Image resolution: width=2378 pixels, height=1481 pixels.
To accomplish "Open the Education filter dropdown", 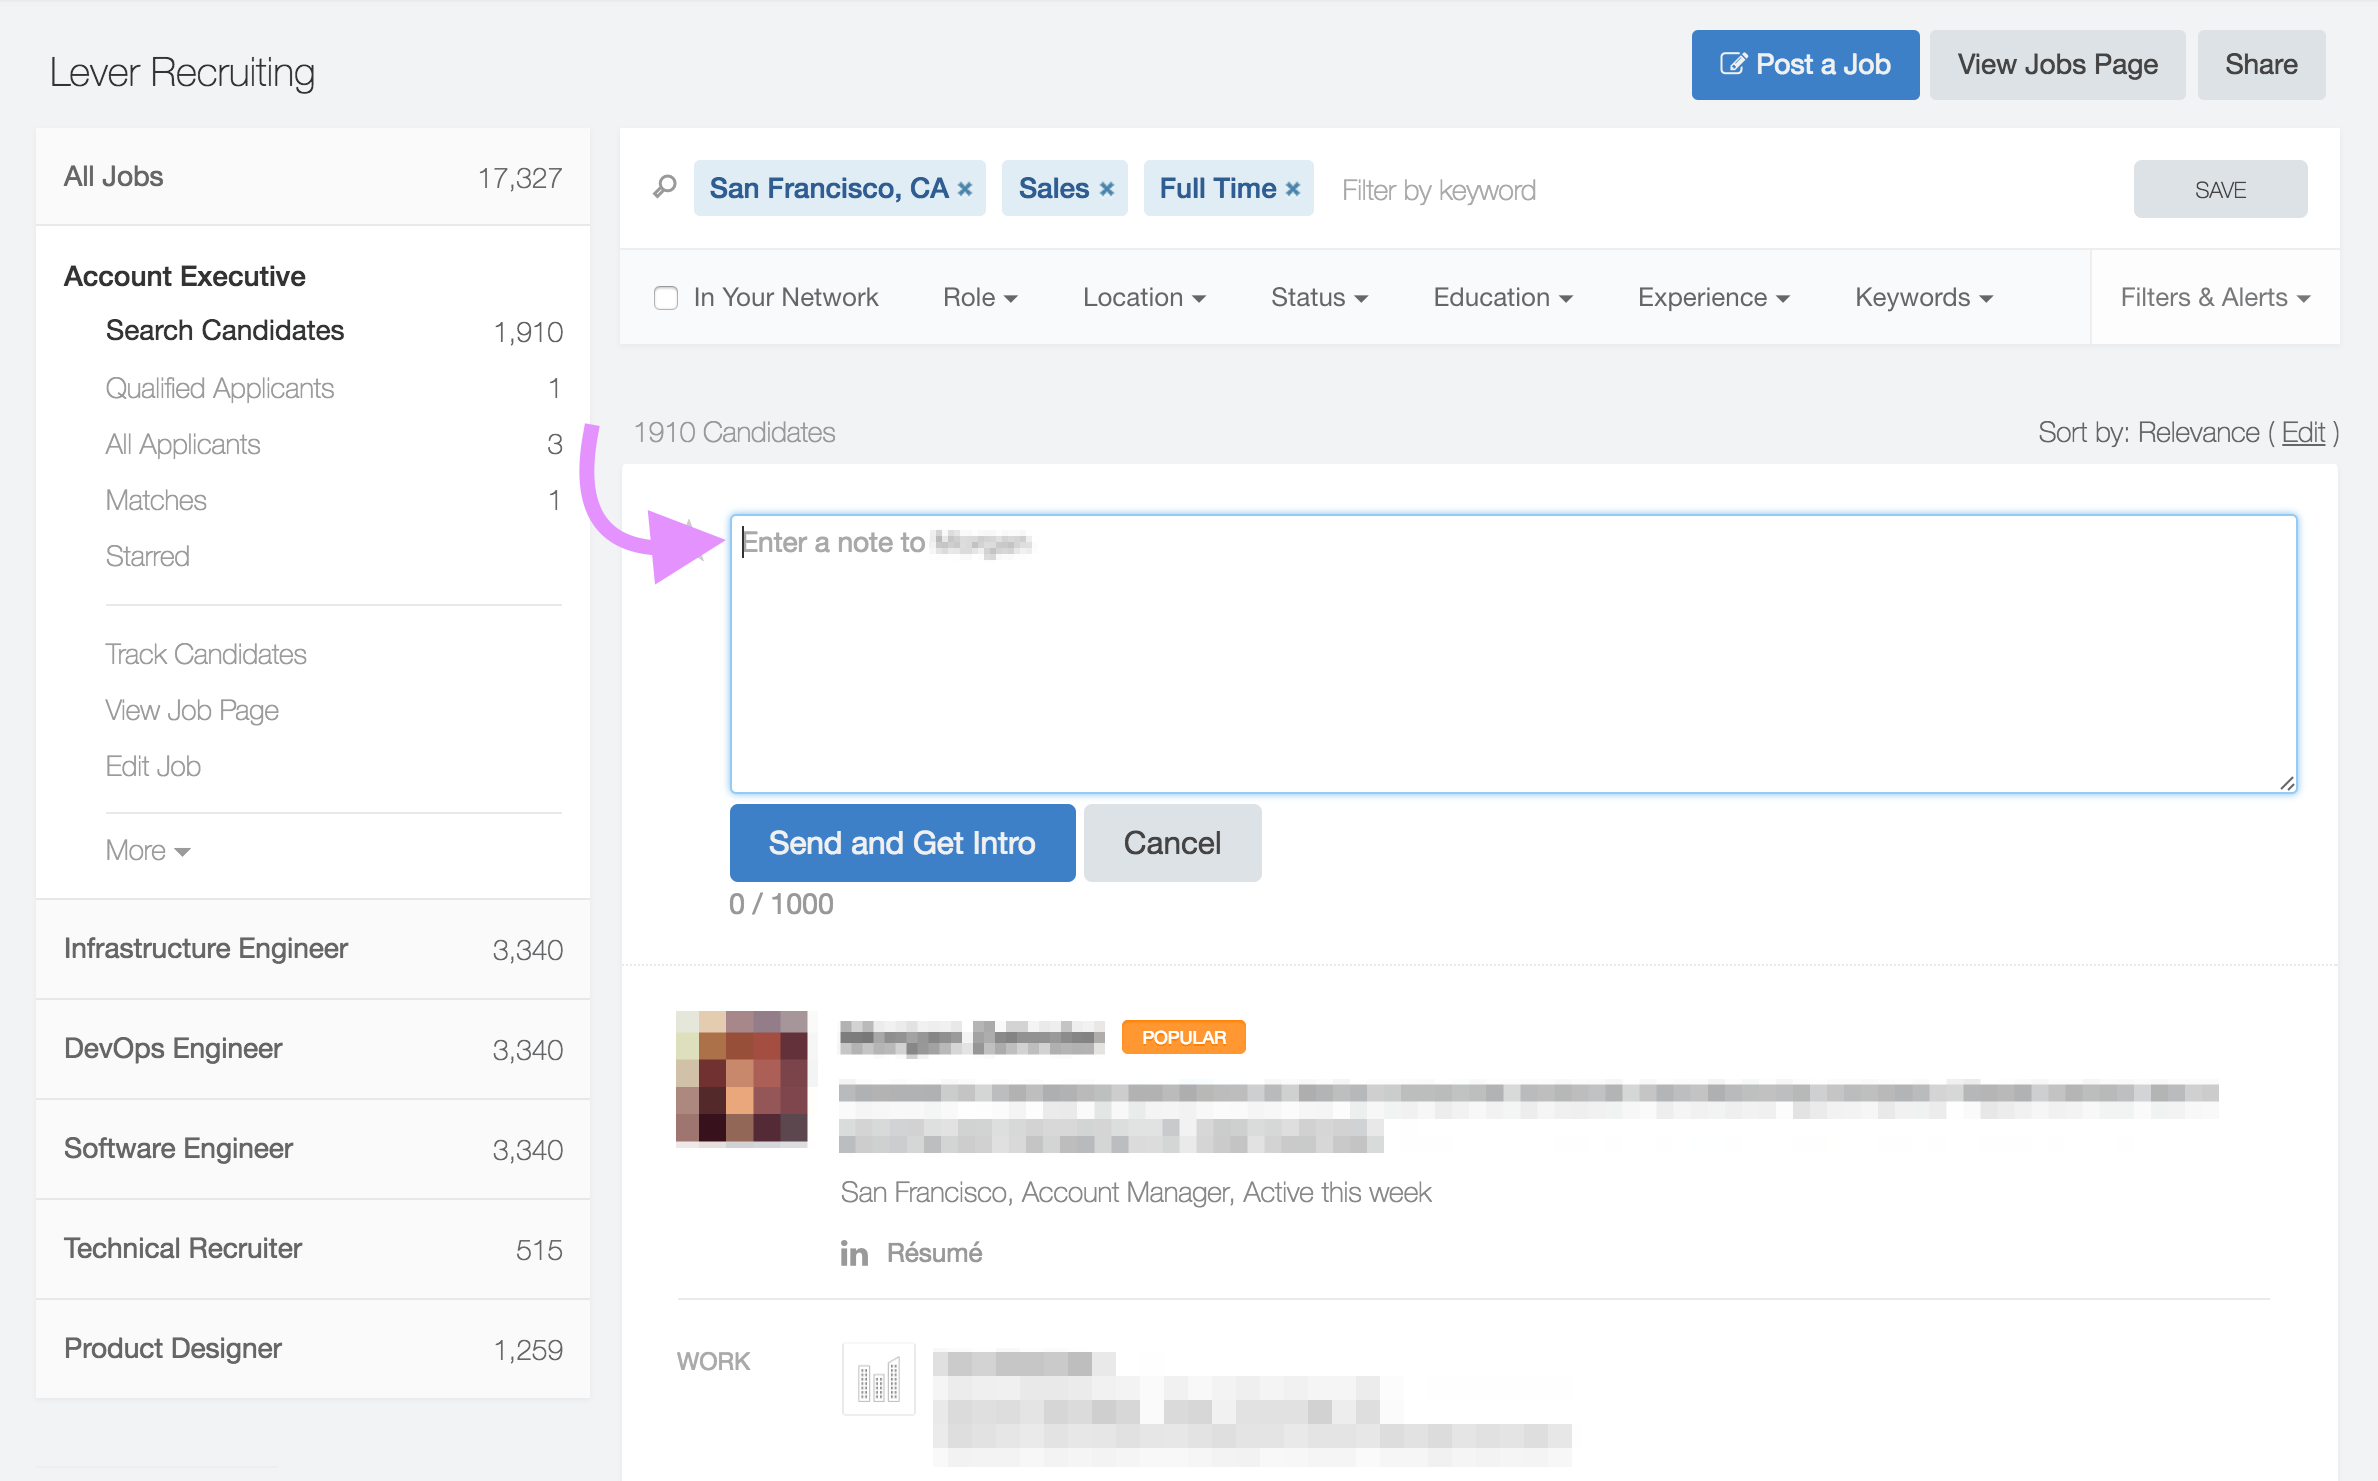I will point(1503,298).
